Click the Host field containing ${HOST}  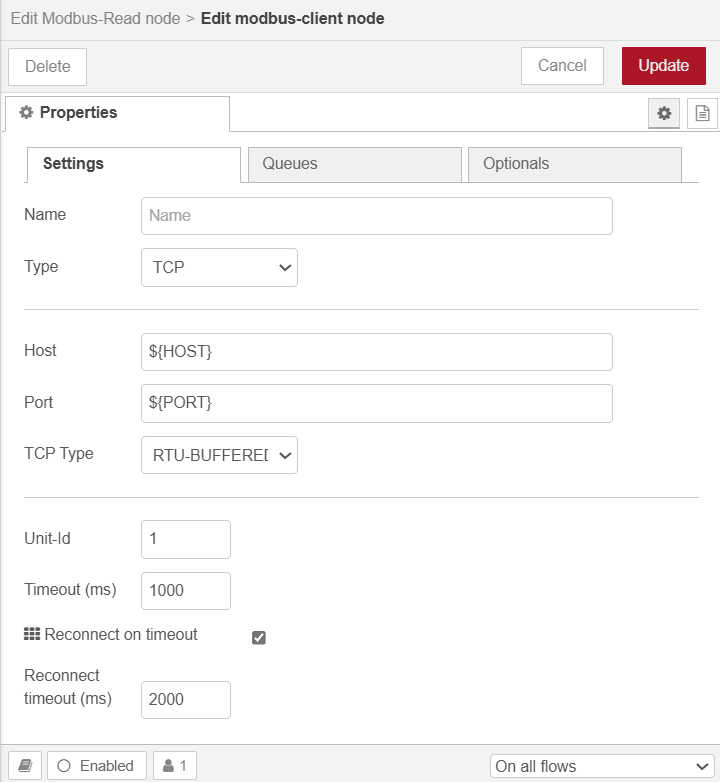376,352
